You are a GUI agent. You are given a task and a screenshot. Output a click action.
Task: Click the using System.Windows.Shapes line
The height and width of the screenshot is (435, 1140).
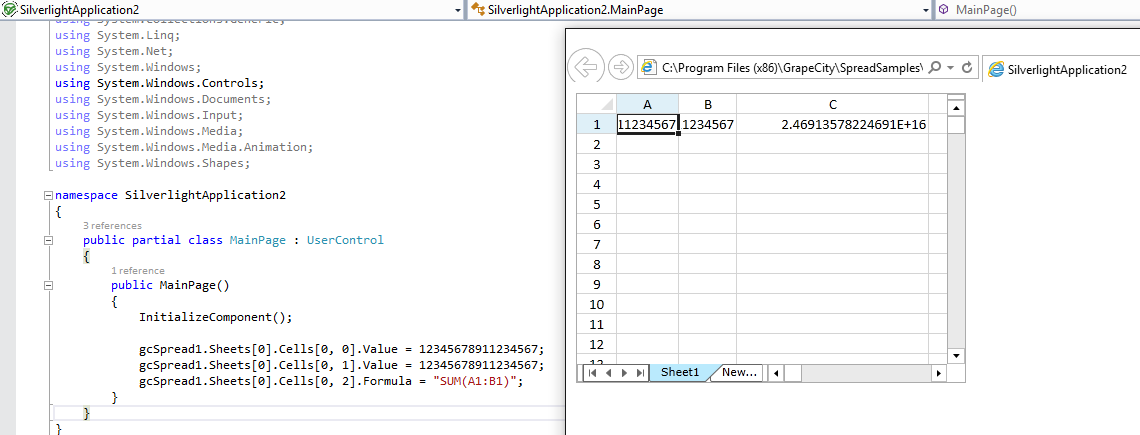[x=153, y=163]
